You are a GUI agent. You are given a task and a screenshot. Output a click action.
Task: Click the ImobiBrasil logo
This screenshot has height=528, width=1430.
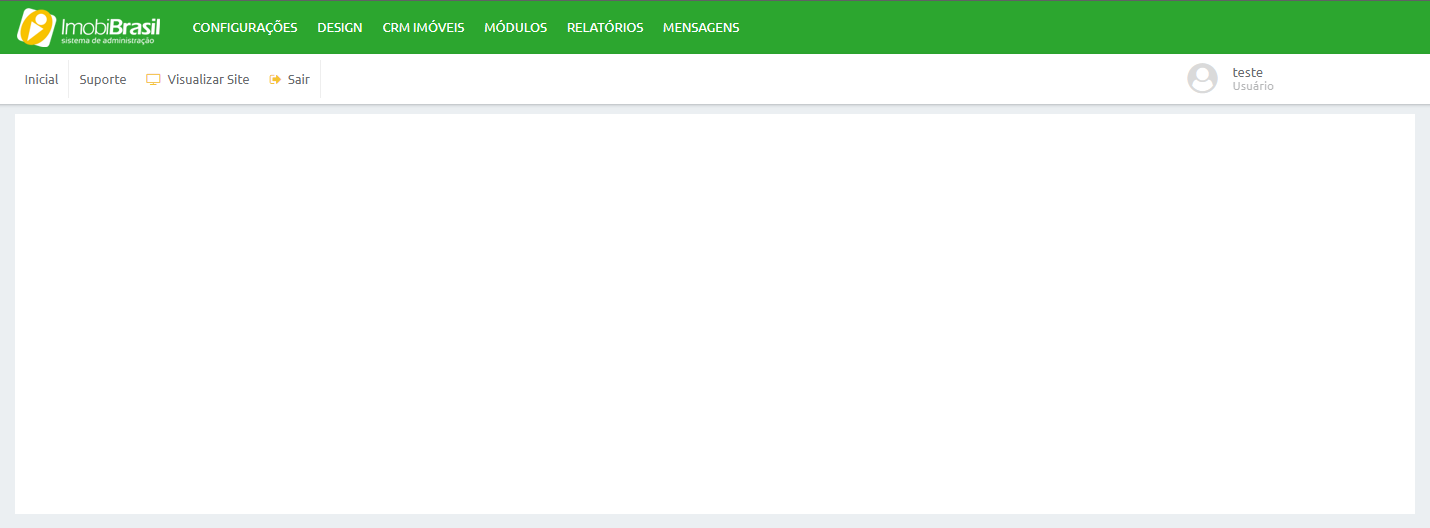click(x=89, y=28)
